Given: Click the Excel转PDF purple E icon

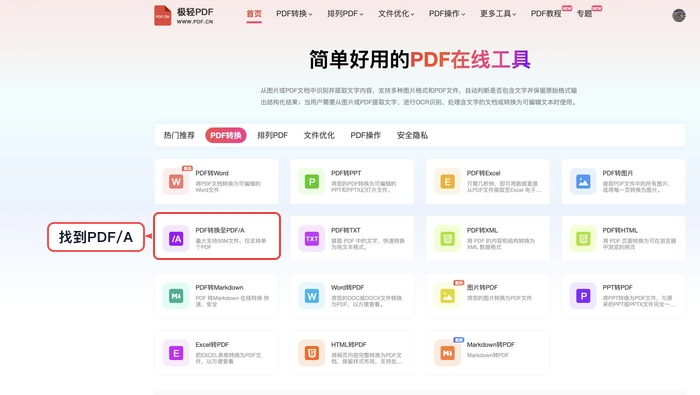Looking at the screenshot, I should coord(176,353).
